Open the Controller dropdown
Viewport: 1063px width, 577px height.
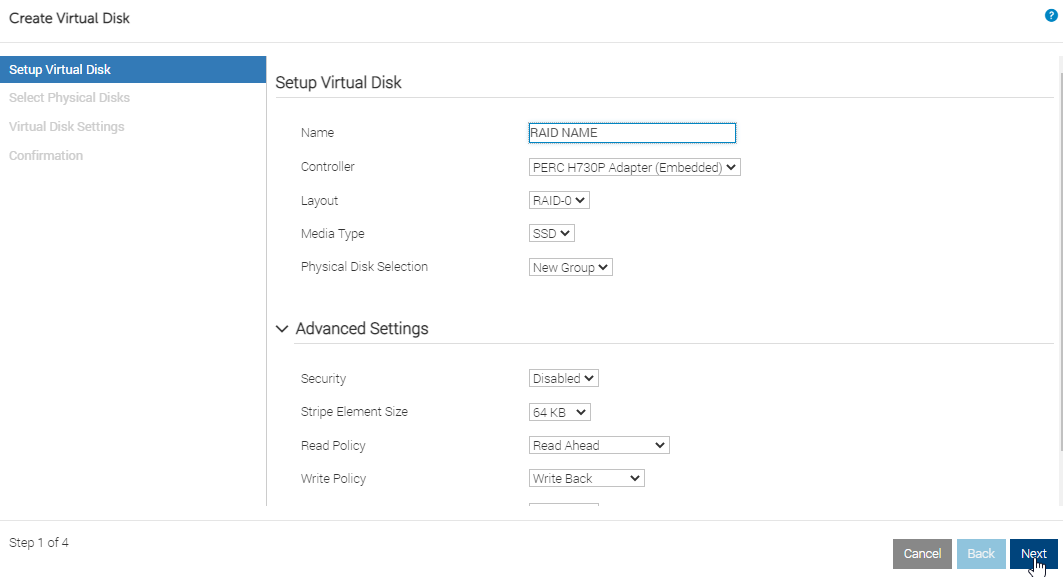pos(634,168)
